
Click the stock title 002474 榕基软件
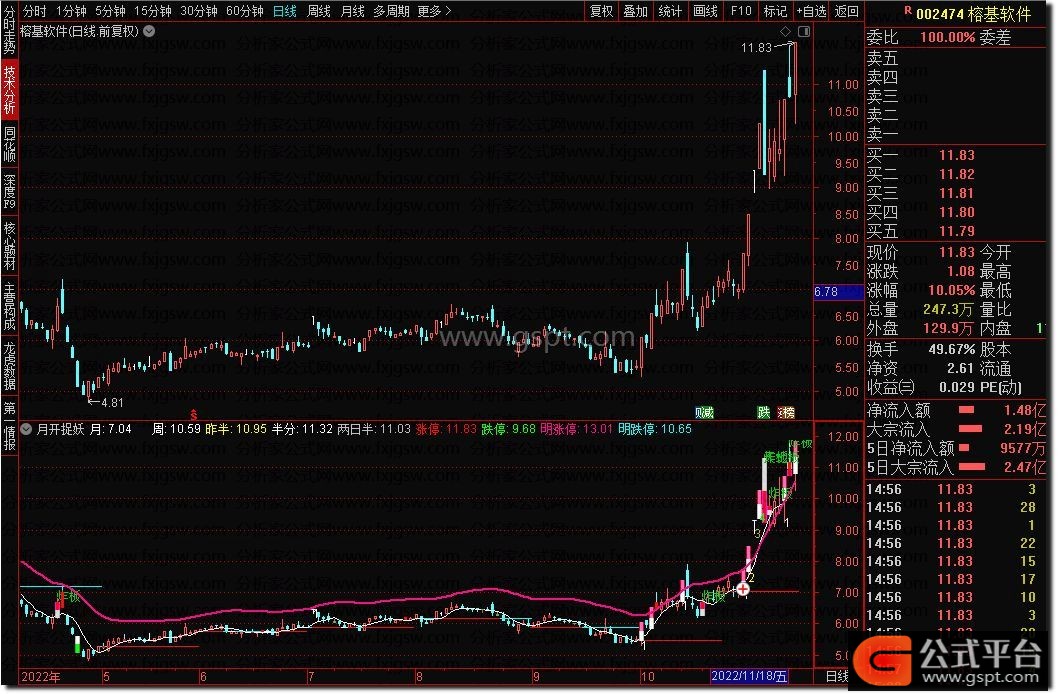(x=973, y=13)
